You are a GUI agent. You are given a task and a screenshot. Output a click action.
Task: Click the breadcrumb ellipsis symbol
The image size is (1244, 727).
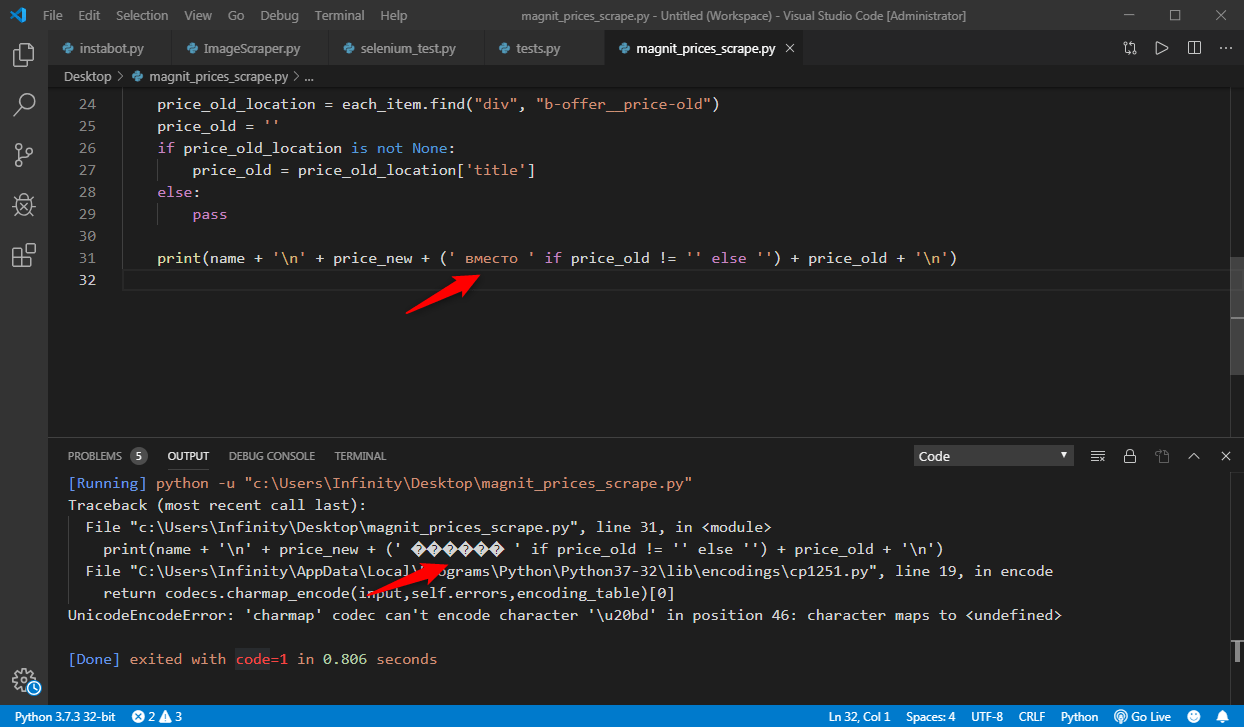click(309, 76)
